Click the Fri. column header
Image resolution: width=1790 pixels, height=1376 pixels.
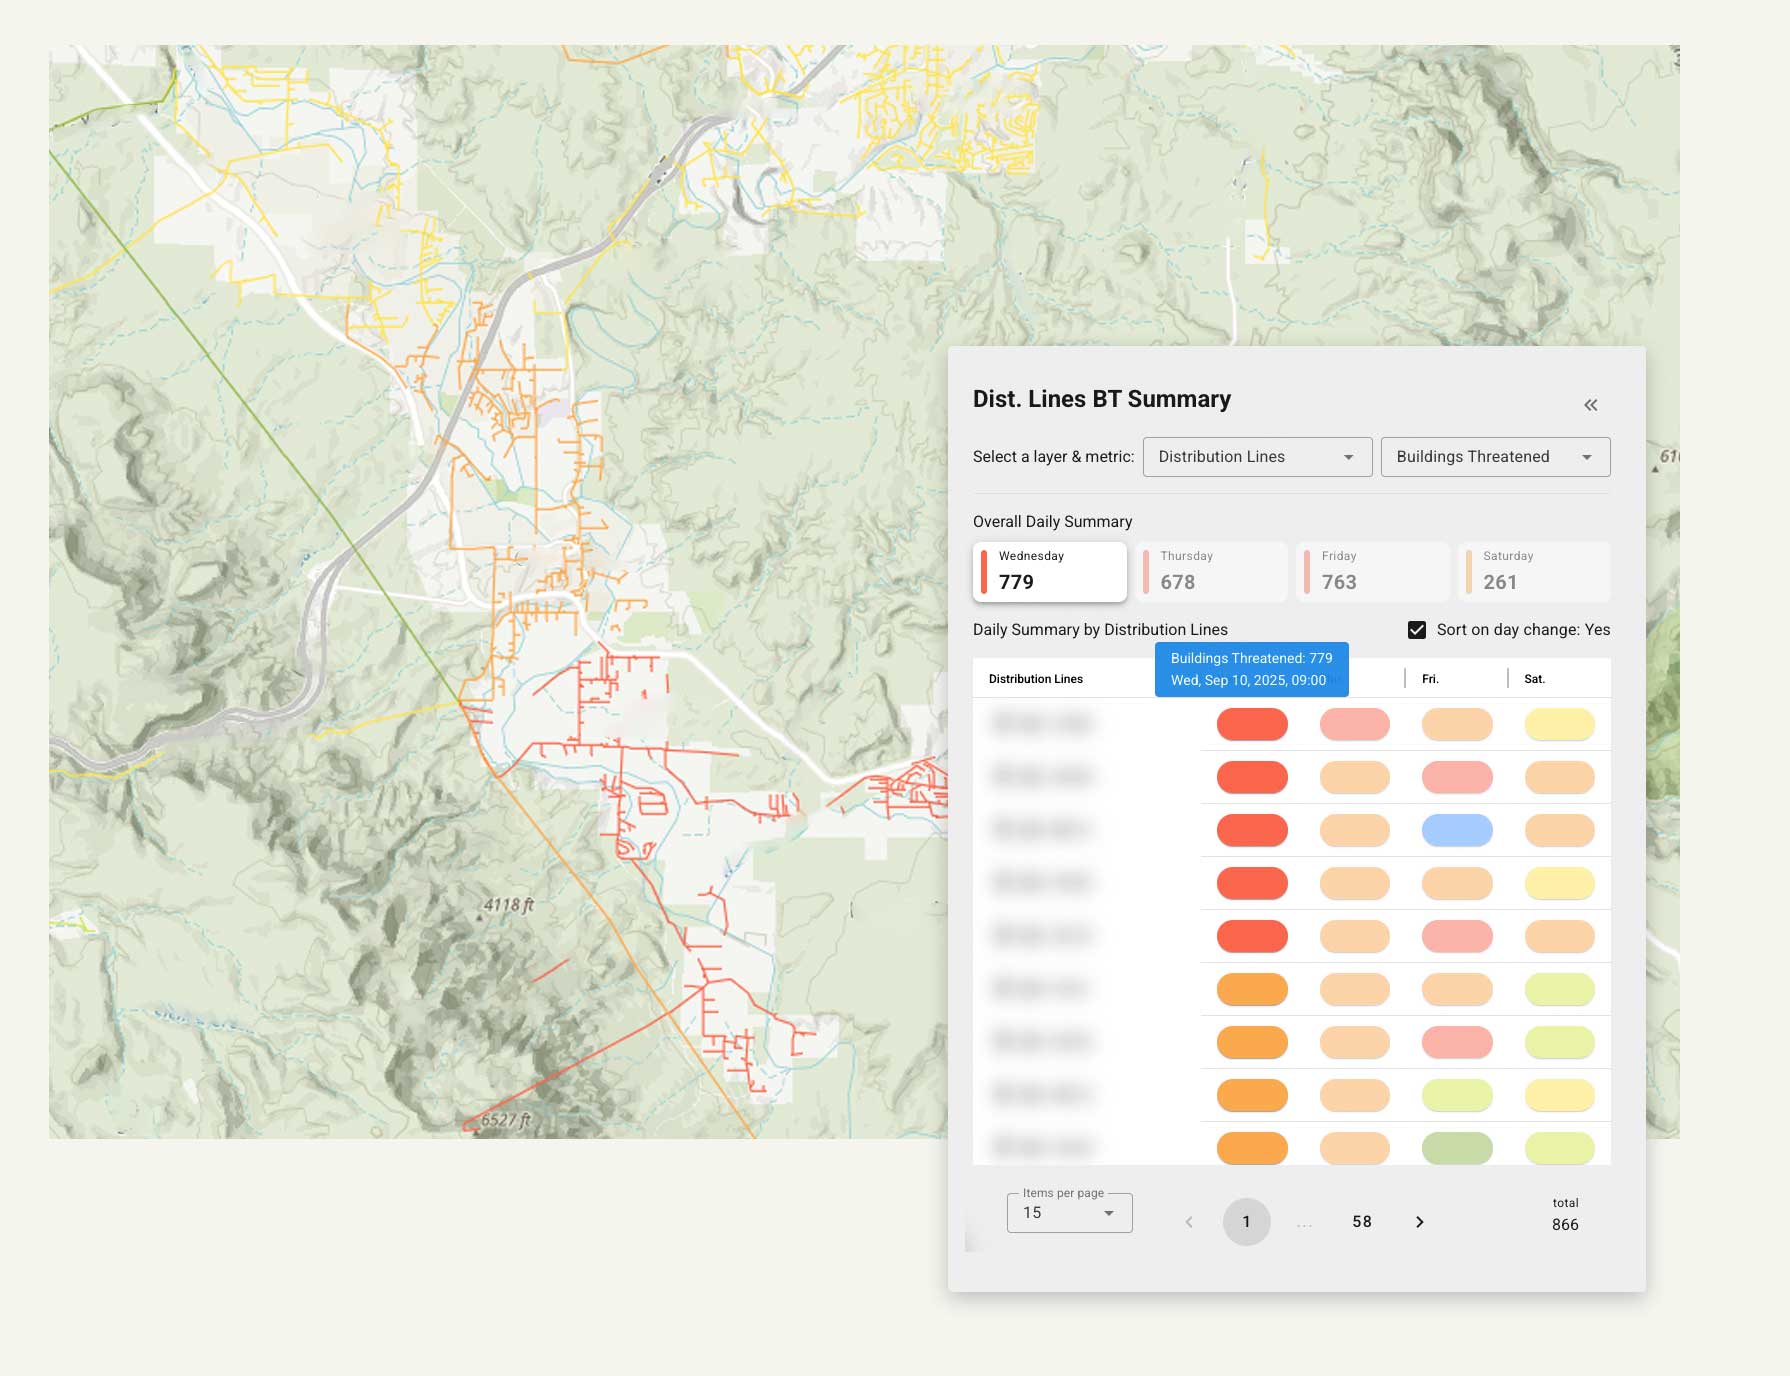(1429, 678)
